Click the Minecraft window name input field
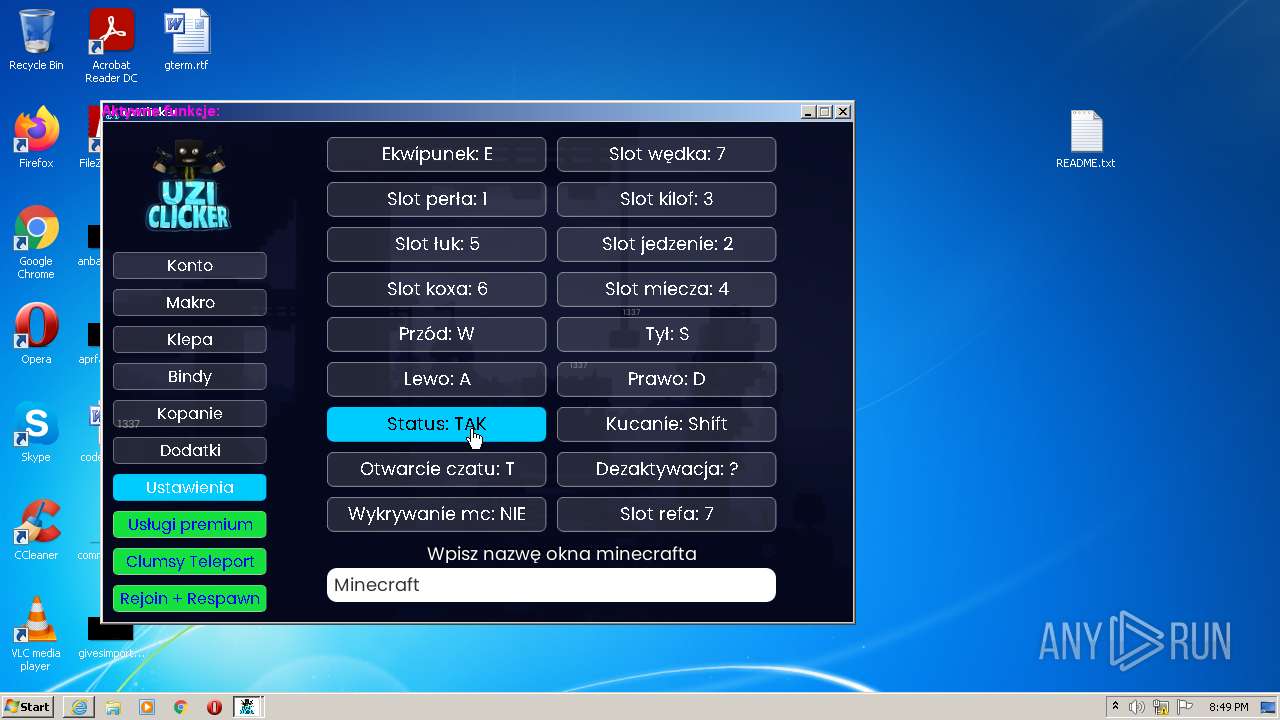Image resolution: width=1280 pixels, height=720 pixels. (x=551, y=585)
